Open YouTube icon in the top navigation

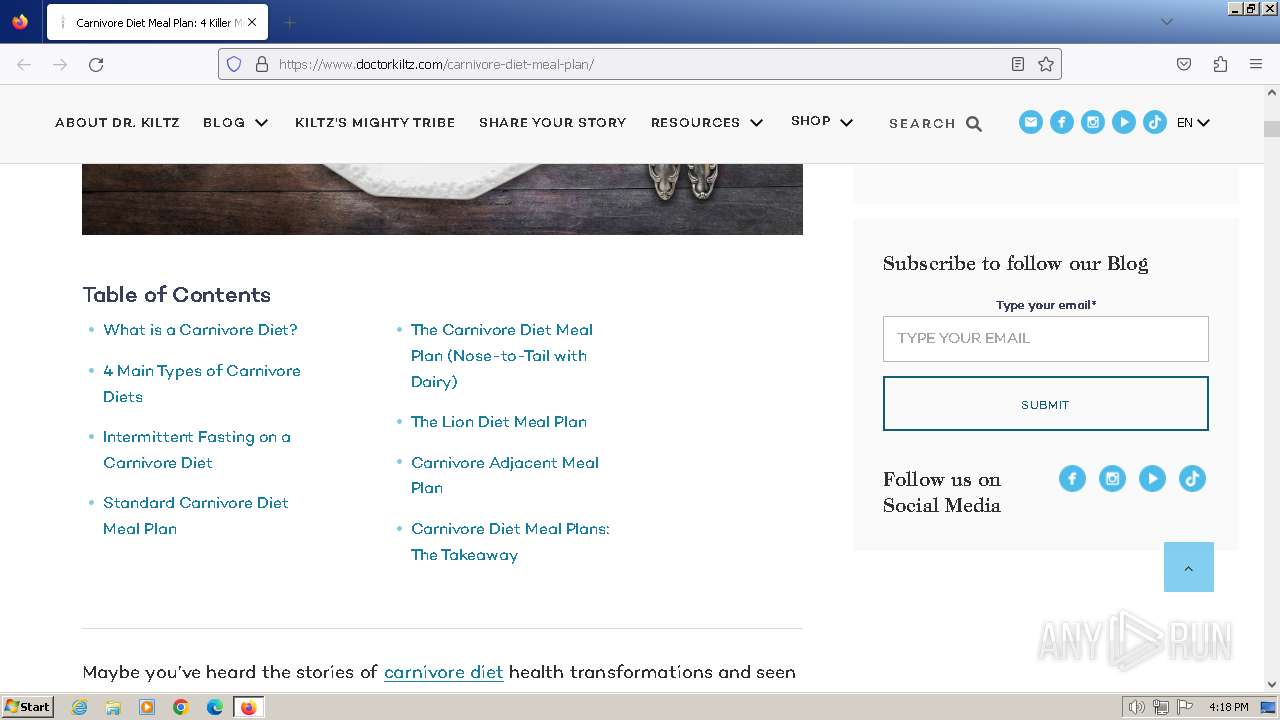(x=1124, y=122)
